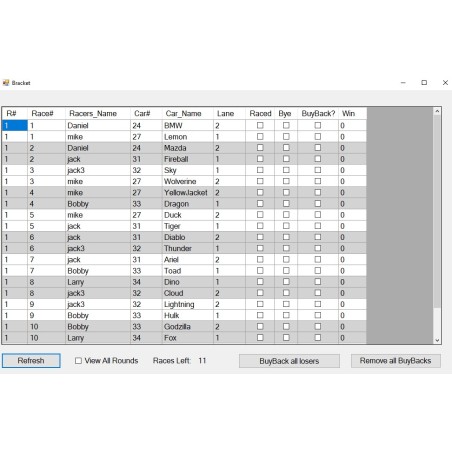Click the grid vertical scrollbar thumb

click(437, 211)
